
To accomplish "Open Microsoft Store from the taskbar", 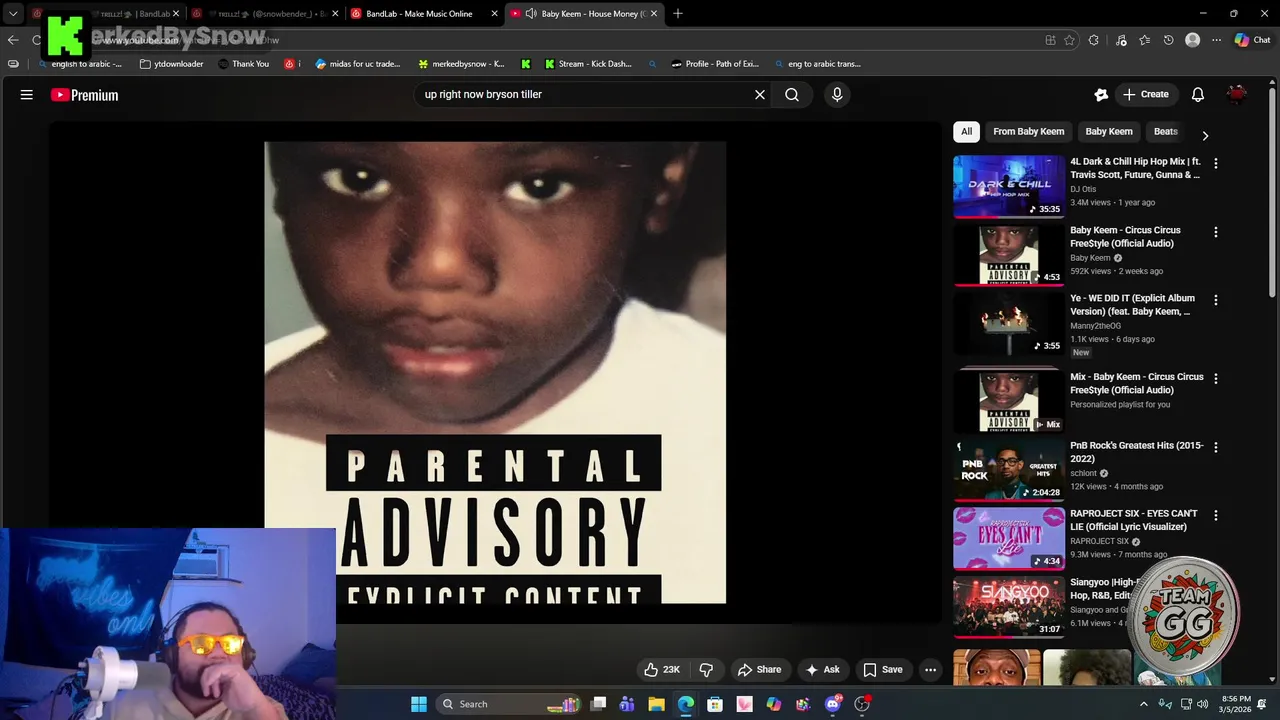I will pos(715,704).
